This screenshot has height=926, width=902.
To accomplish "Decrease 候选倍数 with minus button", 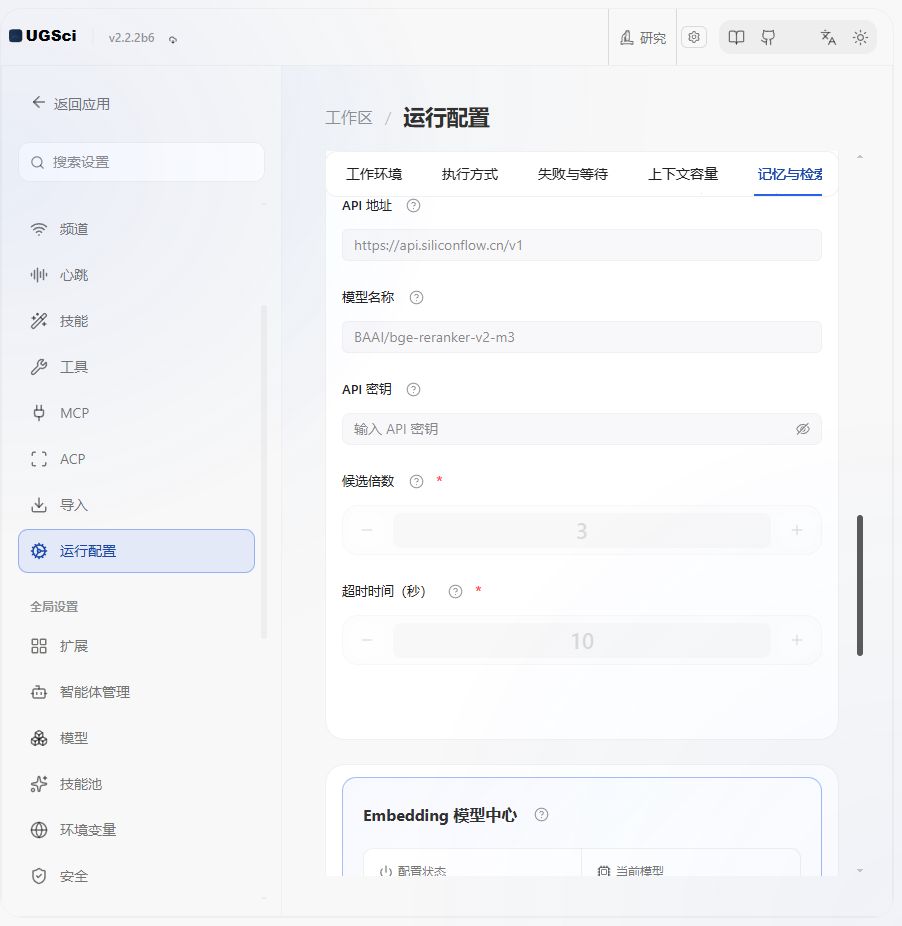I will (x=367, y=530).
